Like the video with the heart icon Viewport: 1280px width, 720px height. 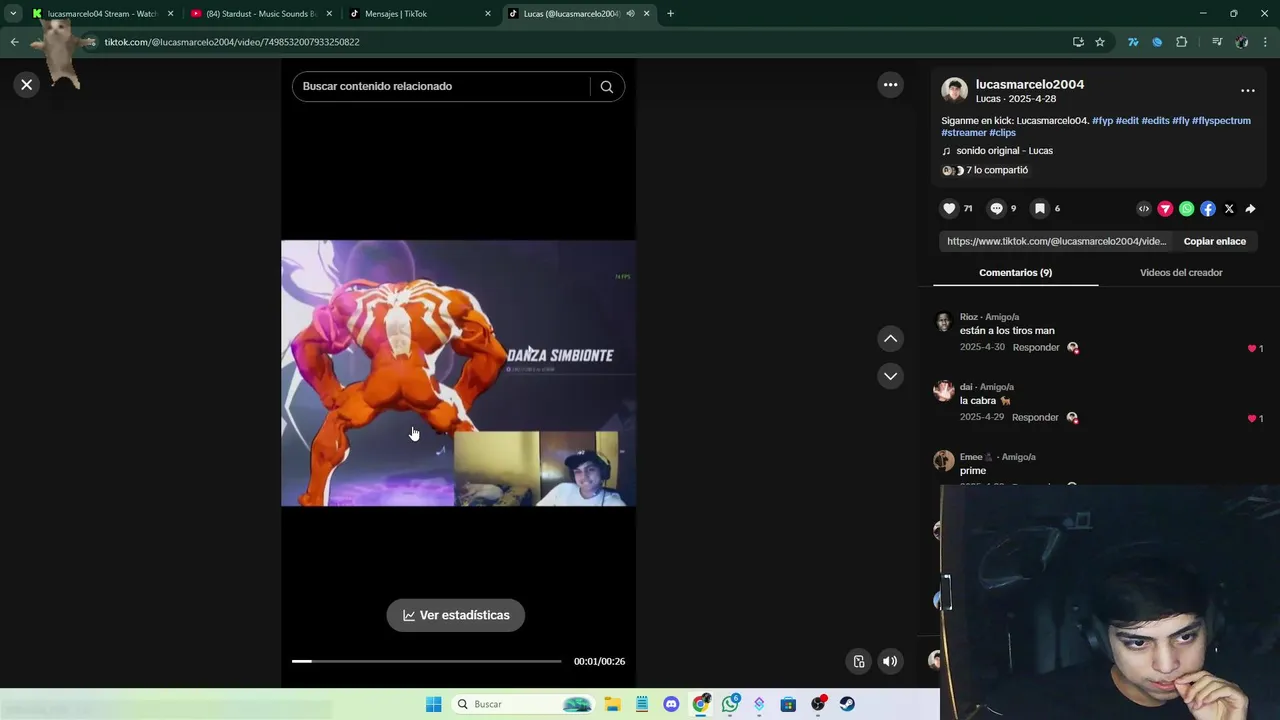(x=949, y=209)
